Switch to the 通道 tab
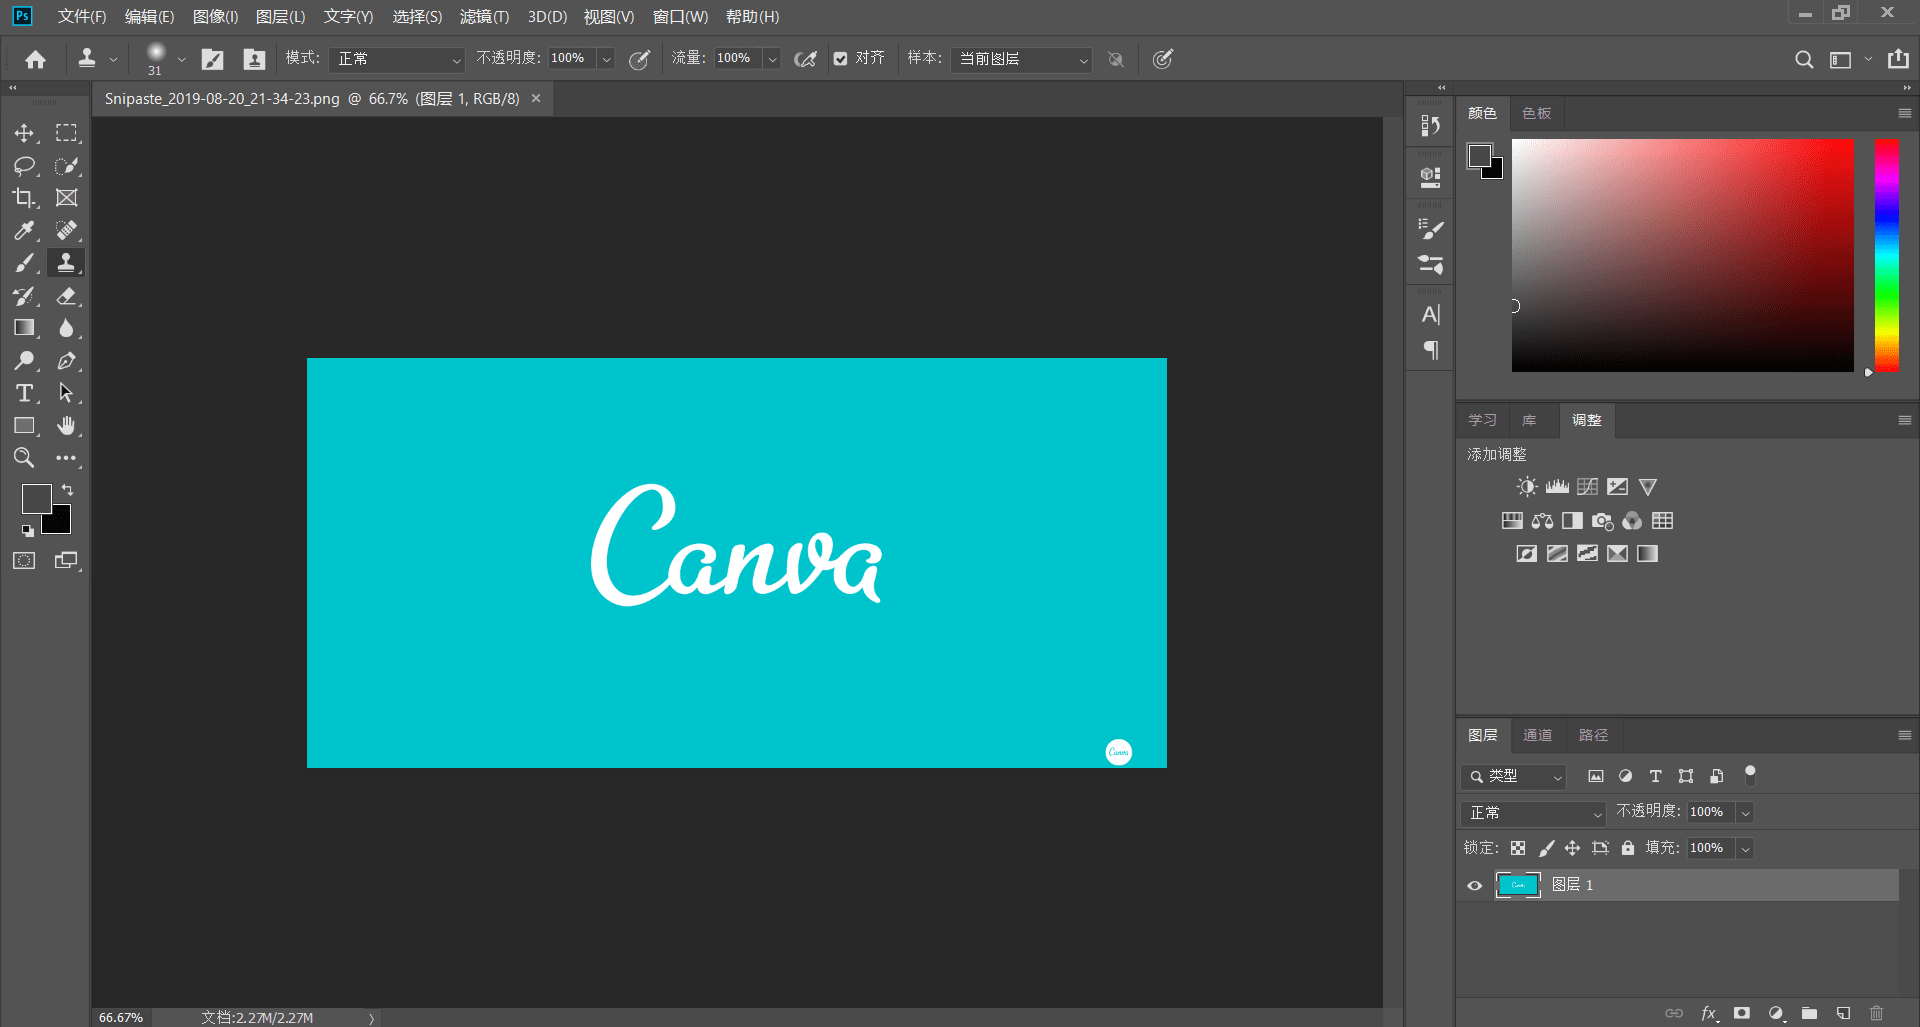Image resolution: width=1920 pixels, height=1027 pixels. coord(1537,735)
